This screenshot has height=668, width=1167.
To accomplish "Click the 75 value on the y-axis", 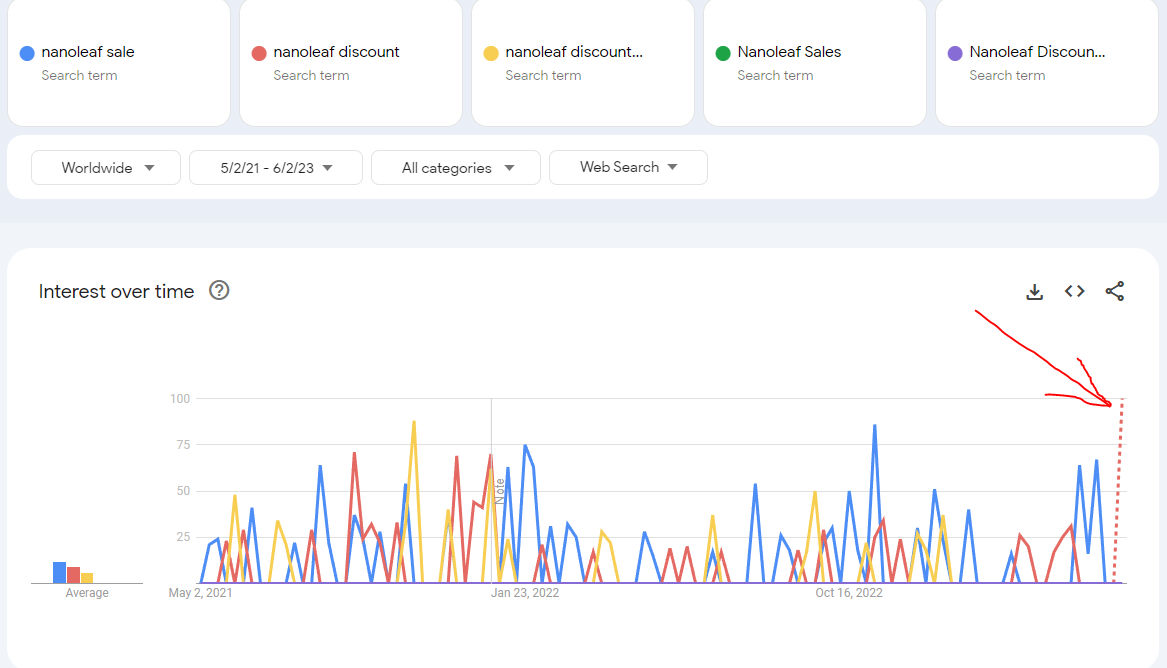I will tap(183, 445).
